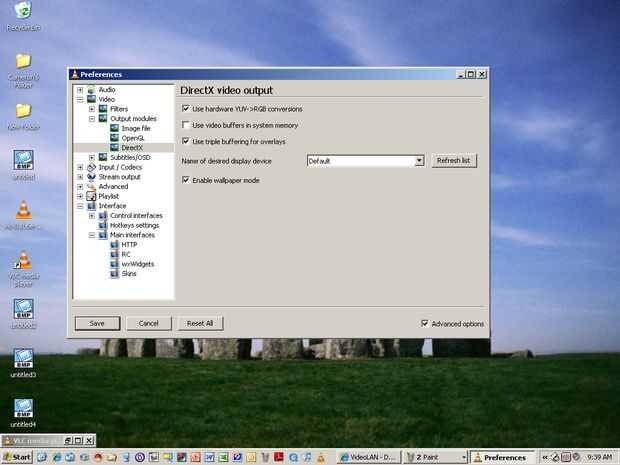Select the Advanced category icon

point(91,186)
